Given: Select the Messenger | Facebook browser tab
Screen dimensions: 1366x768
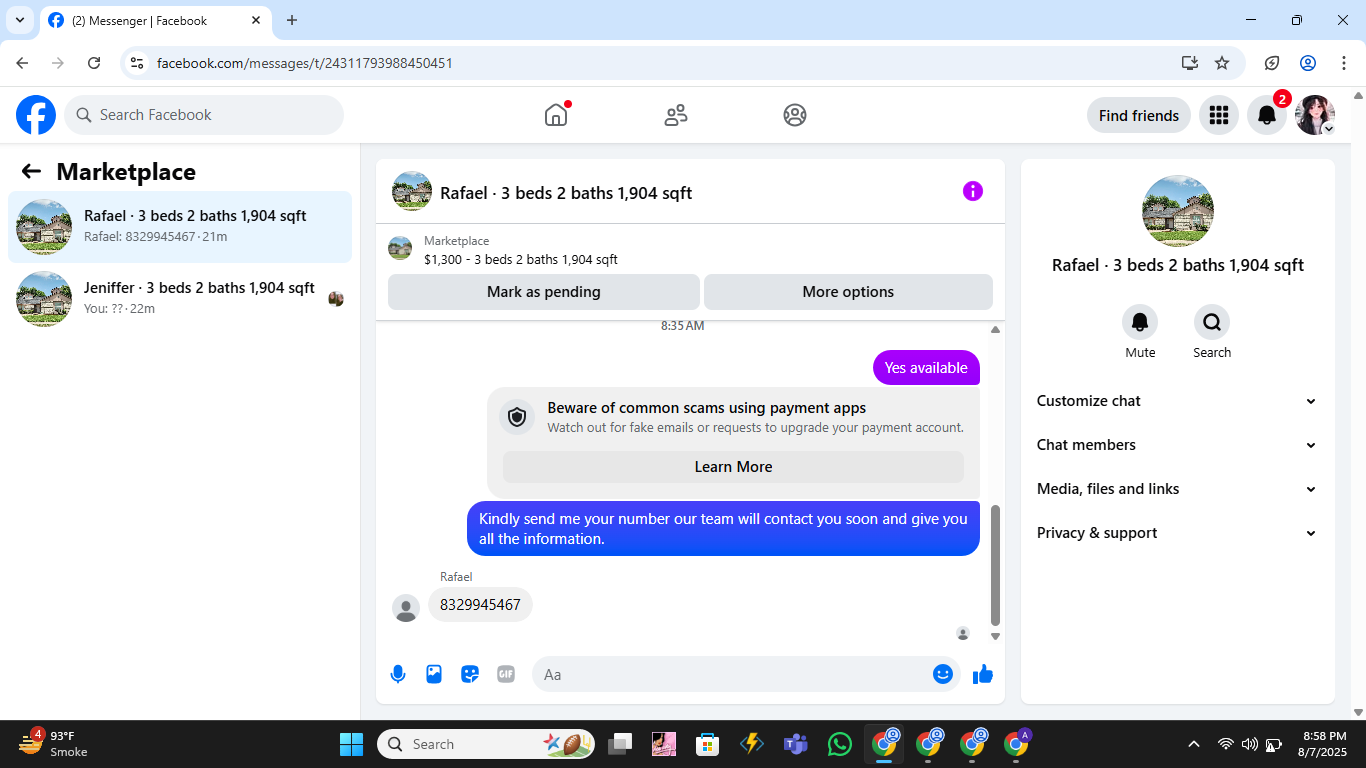Looking at the screenshot, I should pos(155,20).
